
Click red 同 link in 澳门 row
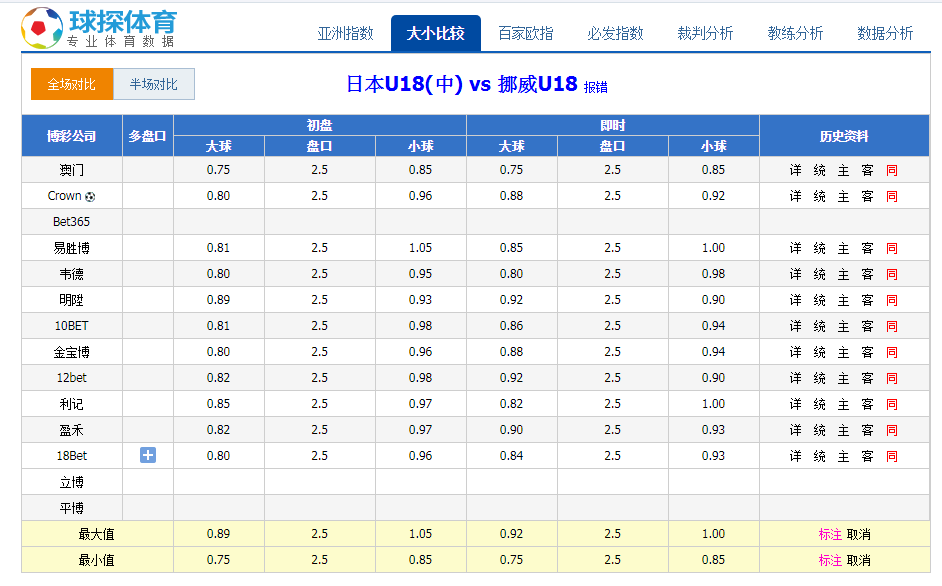click(892, 170)
